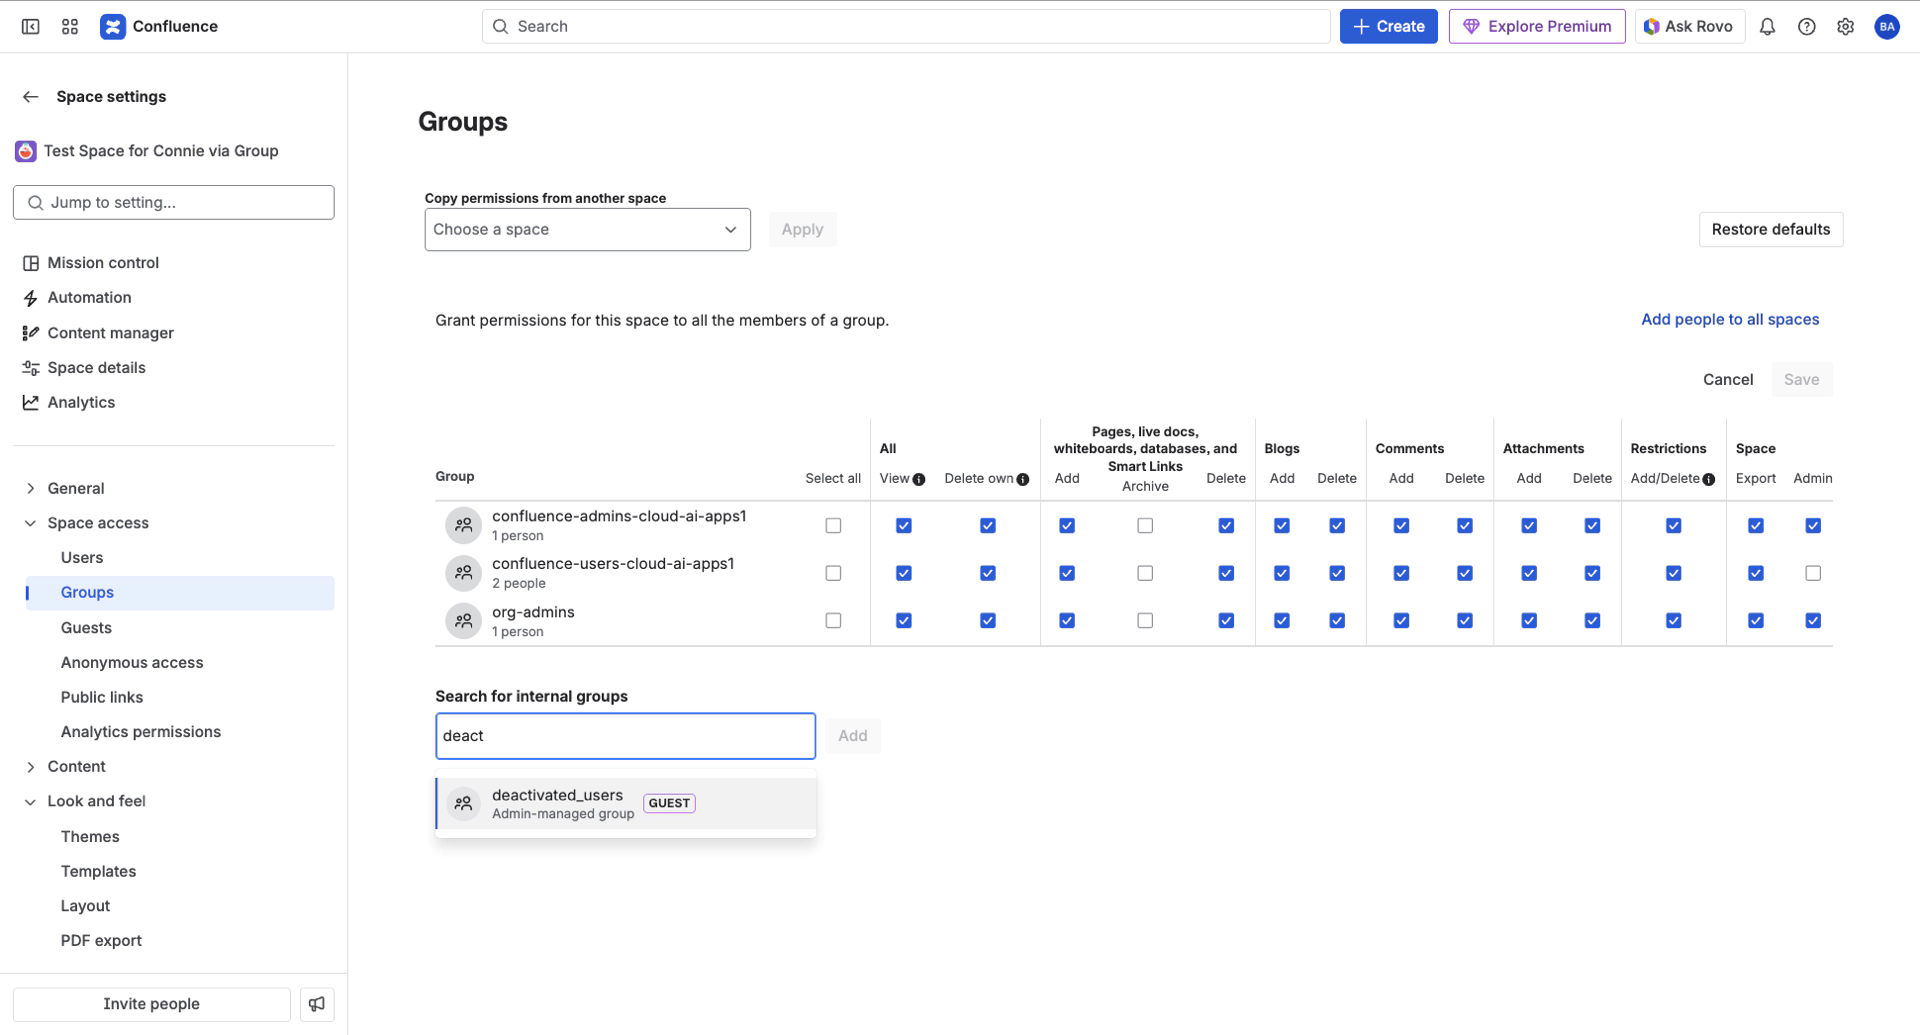Open the help question mark icon
The image size is (1920, 1035).
1806,26
